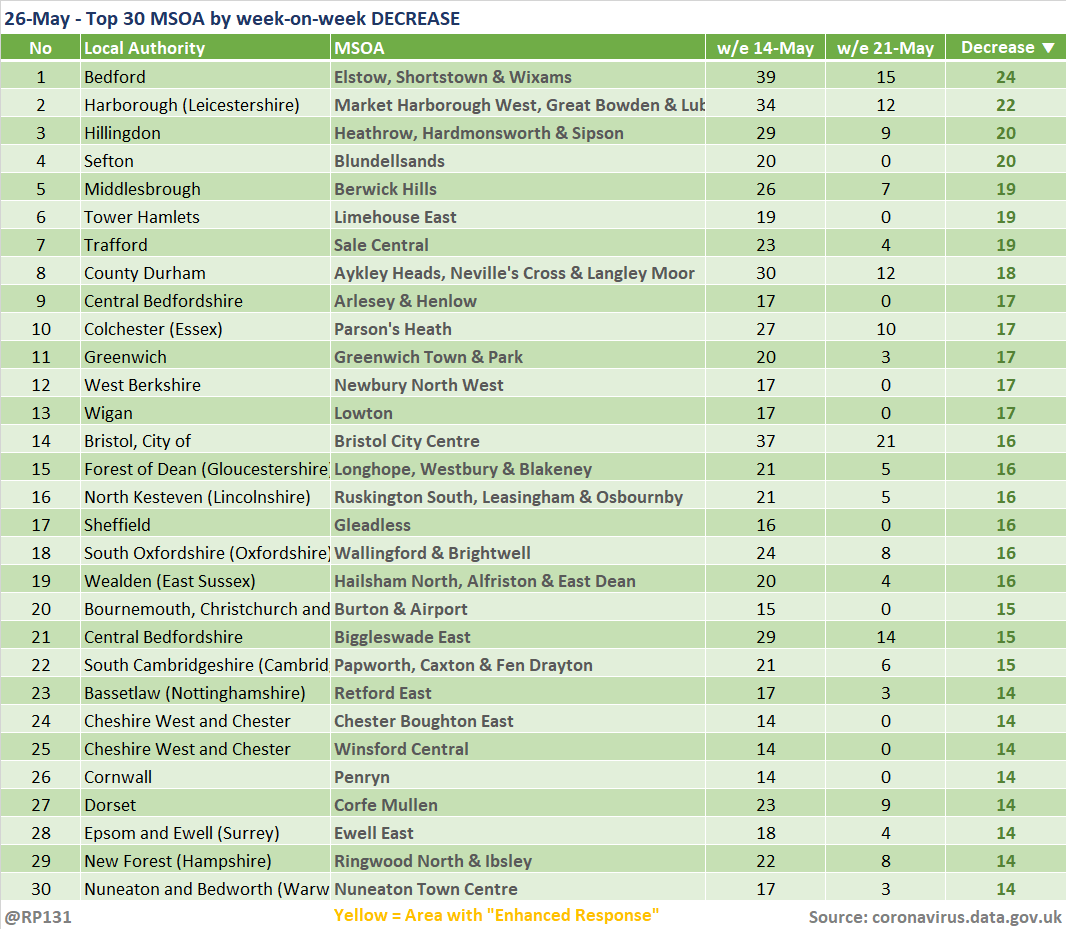Click the 'Gleadless' cell
This screenshot has width=1066, height=929.
pos(518,524)
